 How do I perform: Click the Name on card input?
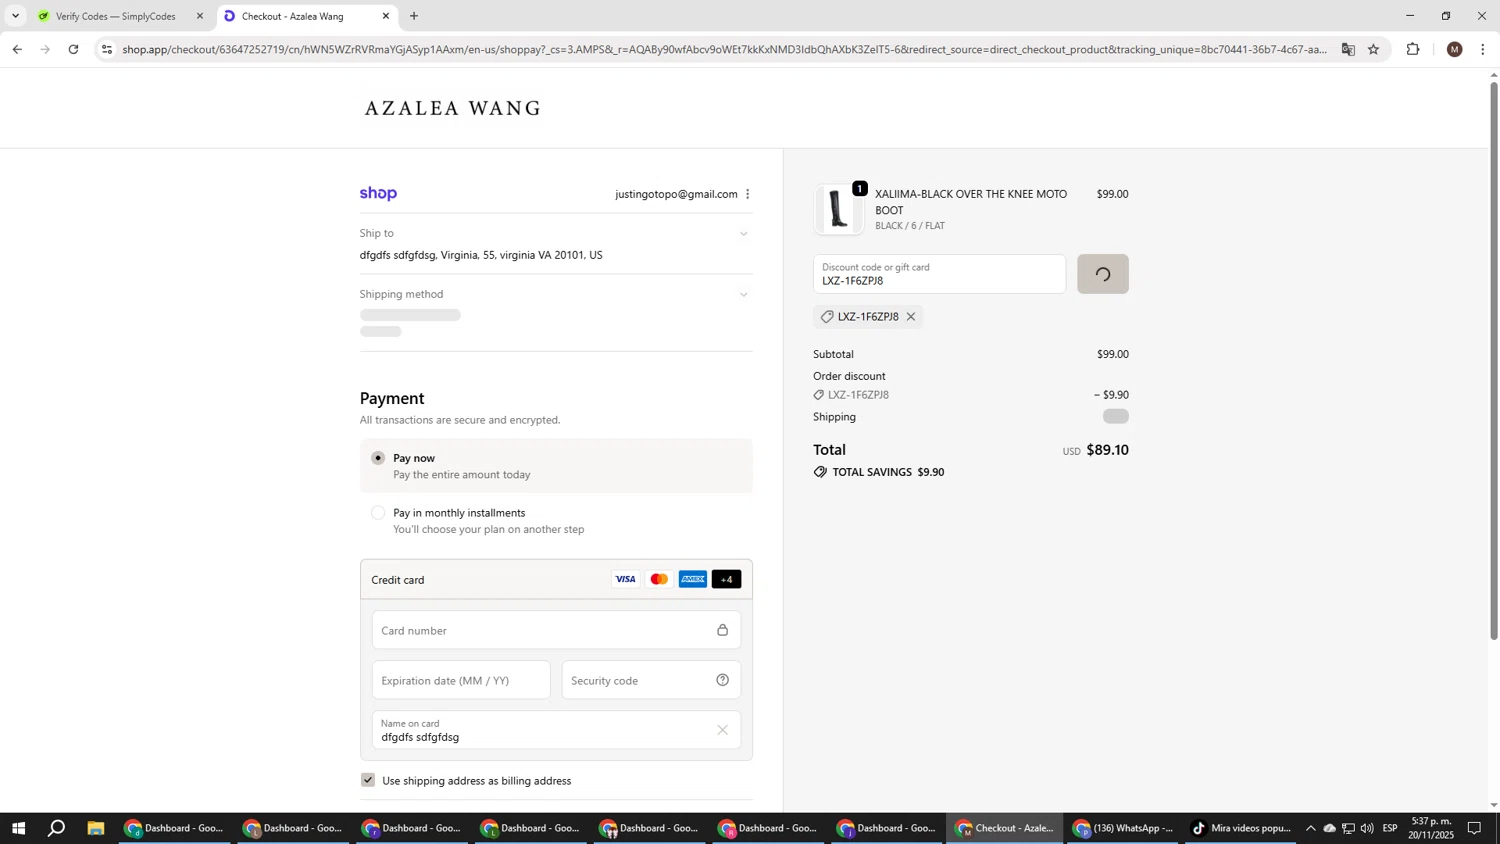point(556,730)
